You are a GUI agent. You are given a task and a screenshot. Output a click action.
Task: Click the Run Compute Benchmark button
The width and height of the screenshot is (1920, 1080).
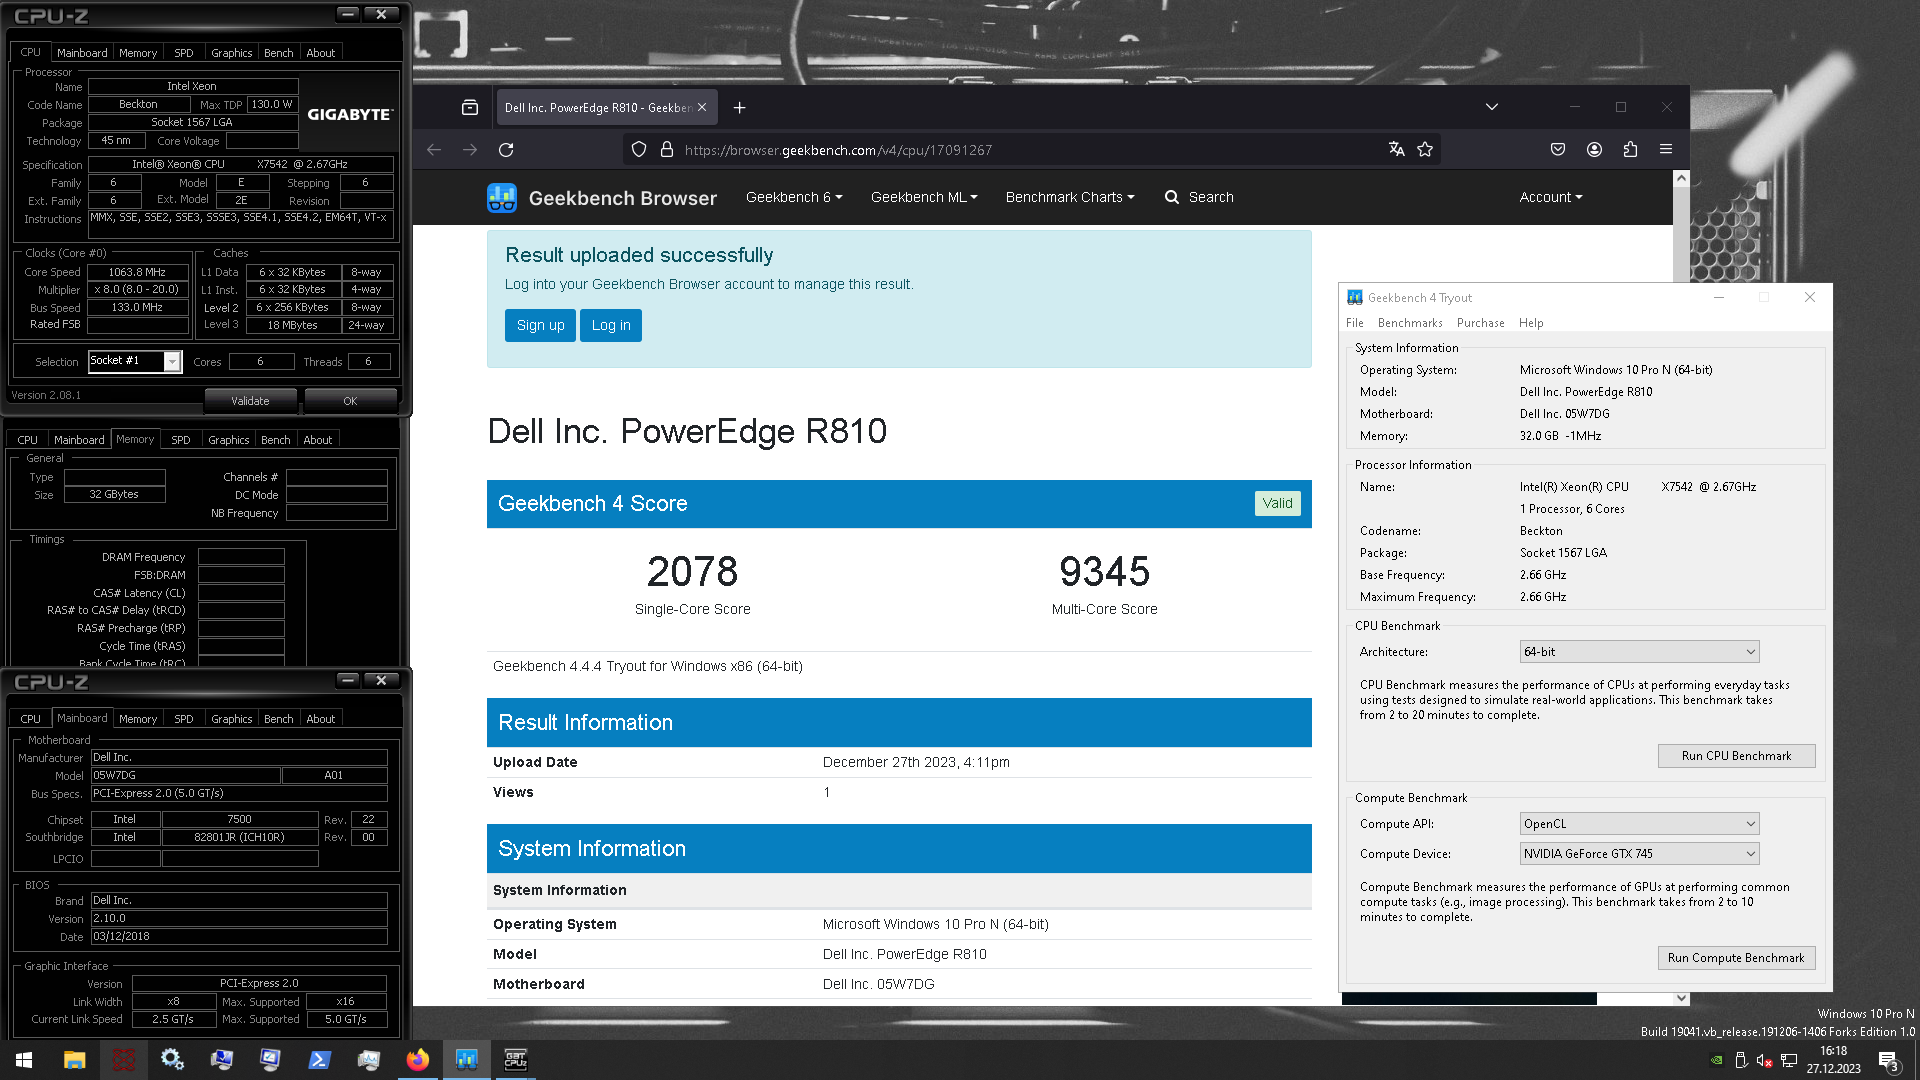click(1736, 958)
